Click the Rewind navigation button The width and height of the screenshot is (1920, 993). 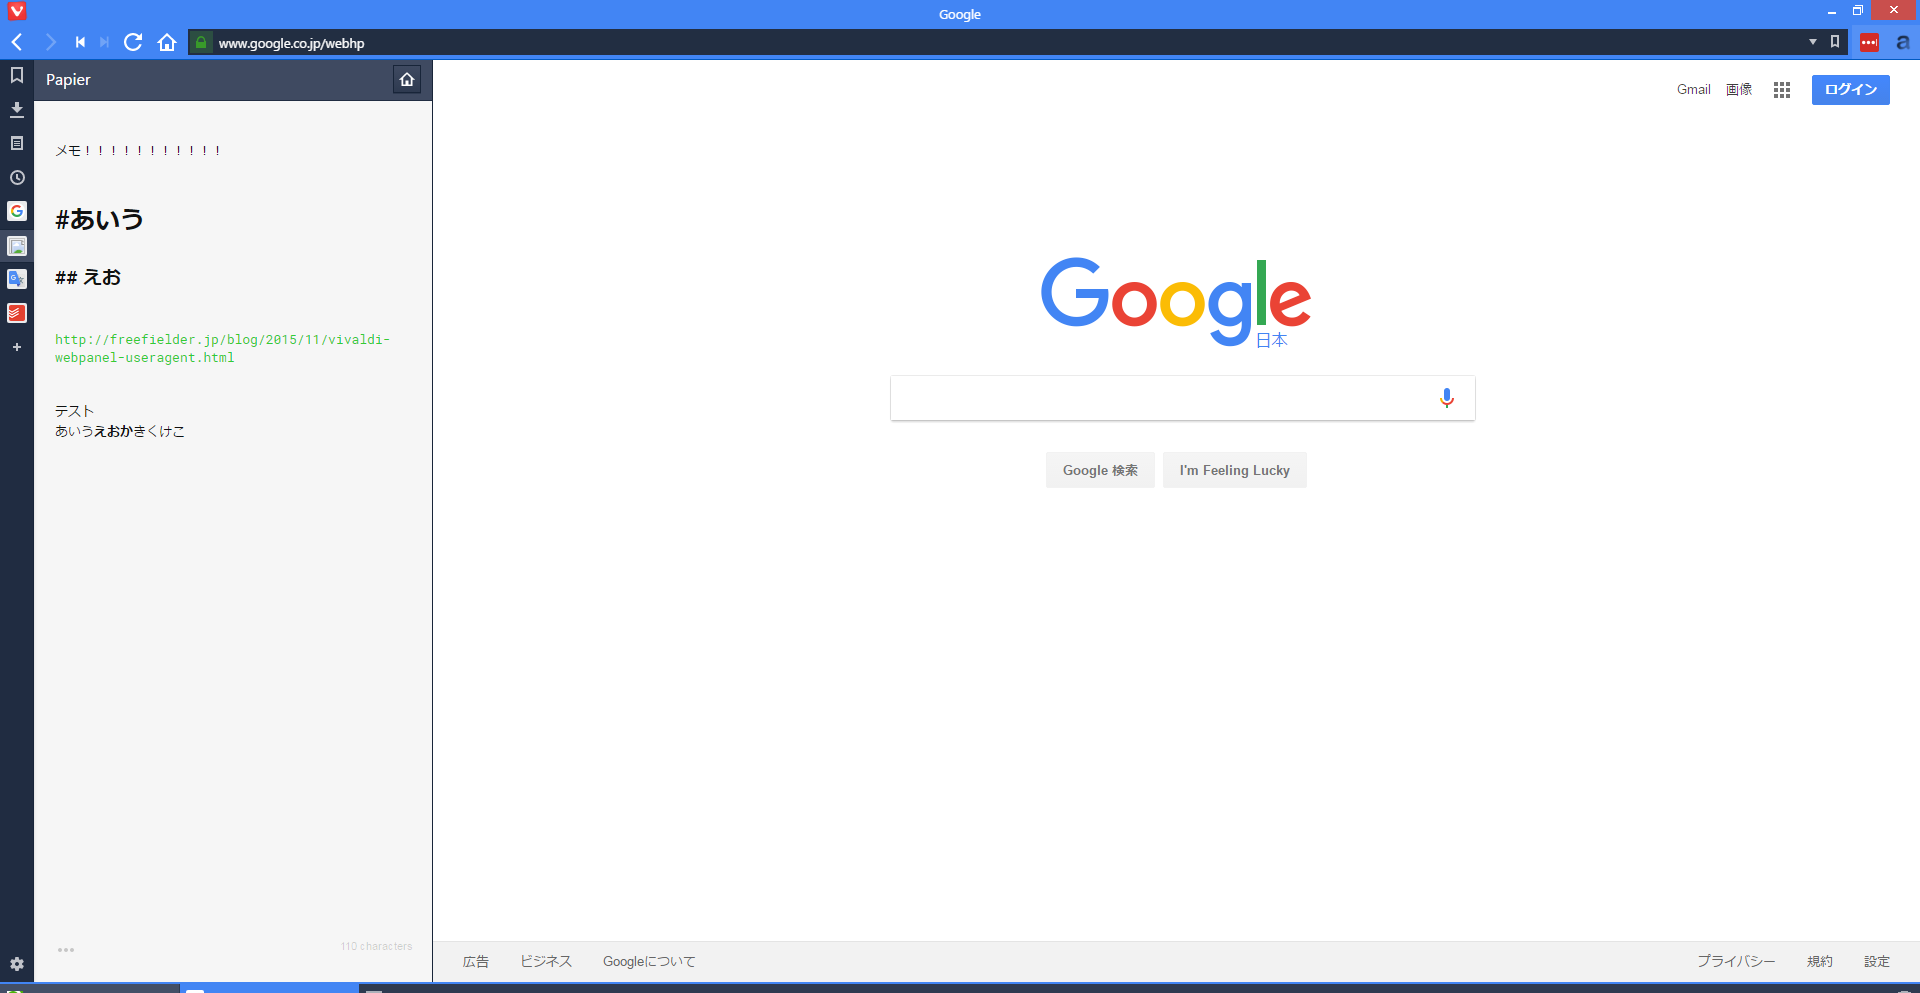[x=80, y=42]
